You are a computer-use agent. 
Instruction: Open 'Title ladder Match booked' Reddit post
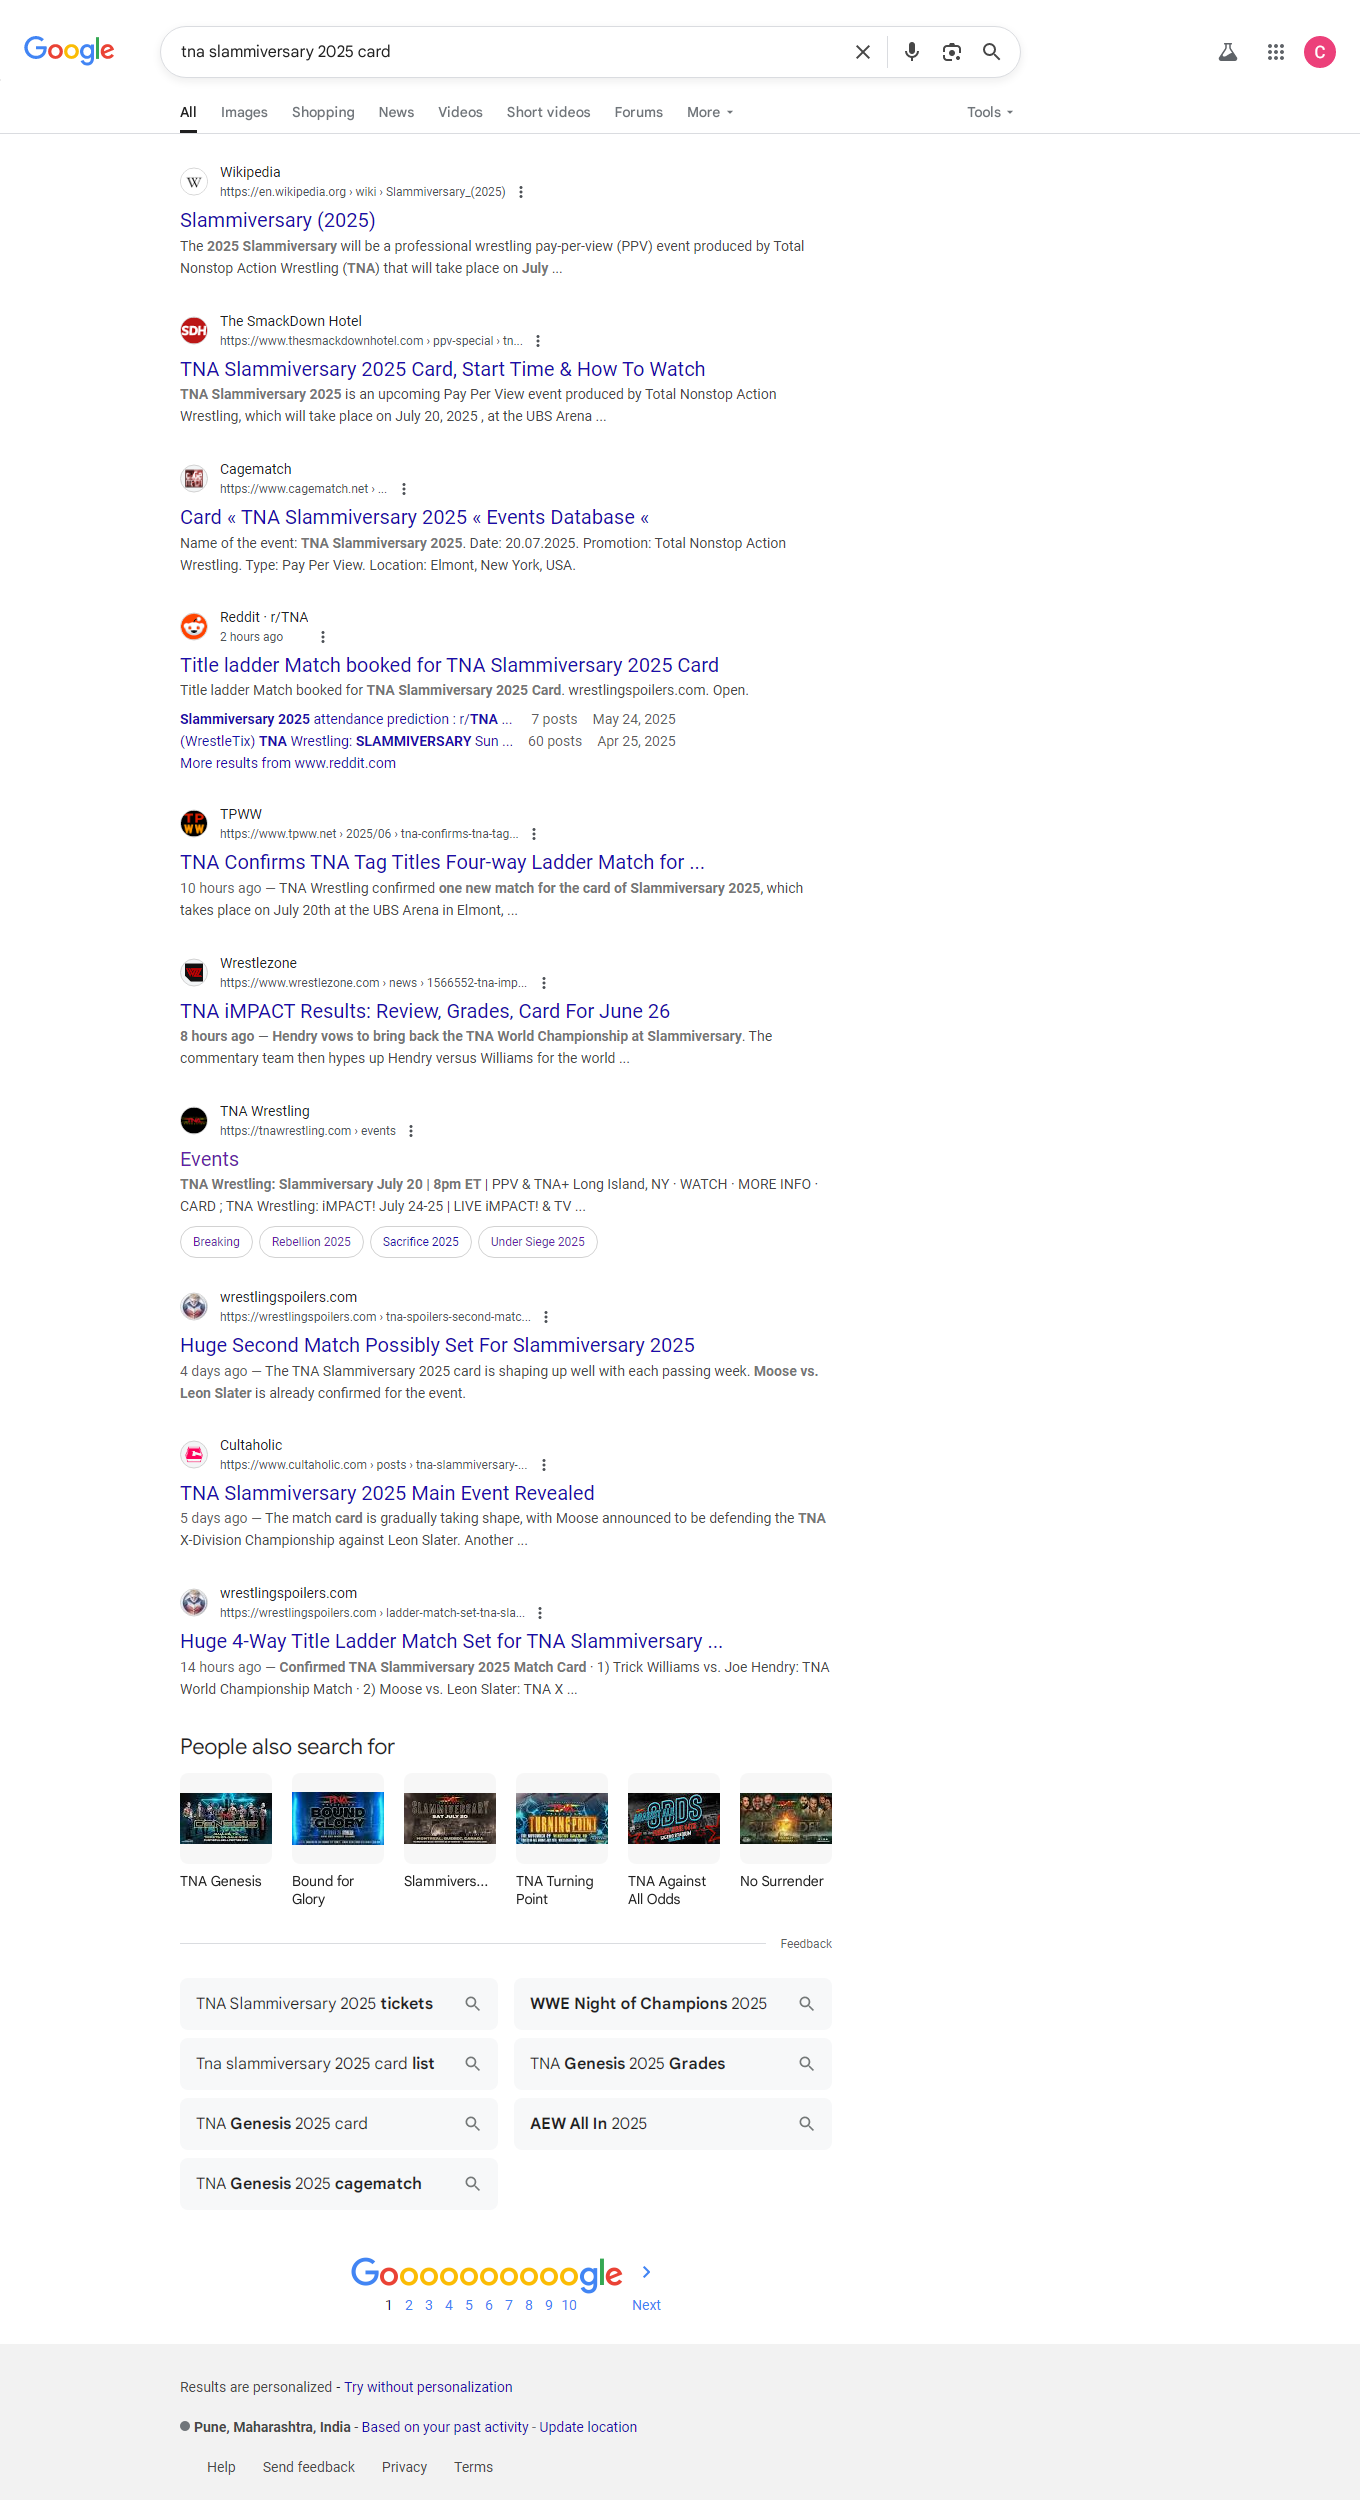click(x=449, y=665)
